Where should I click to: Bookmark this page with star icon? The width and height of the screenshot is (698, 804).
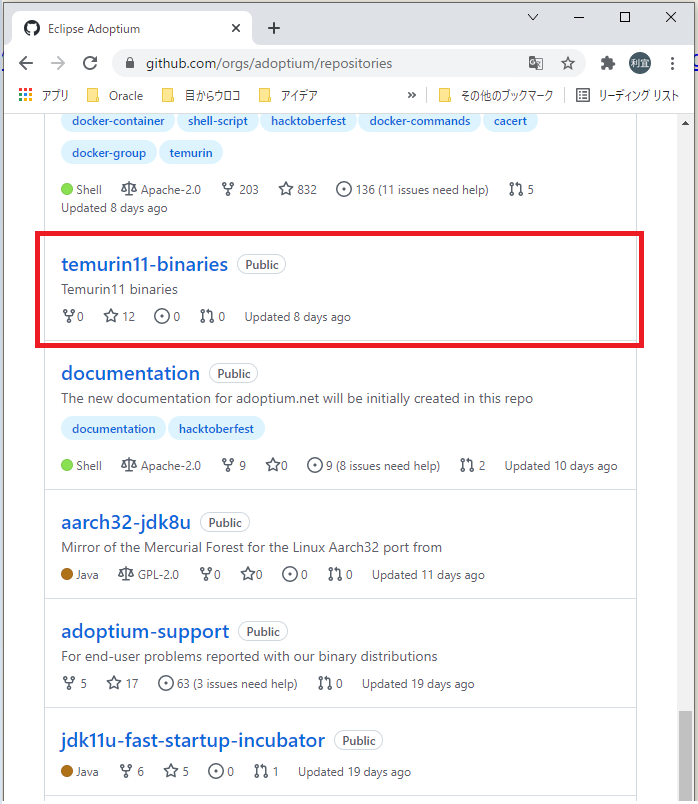tap(567, 63)
